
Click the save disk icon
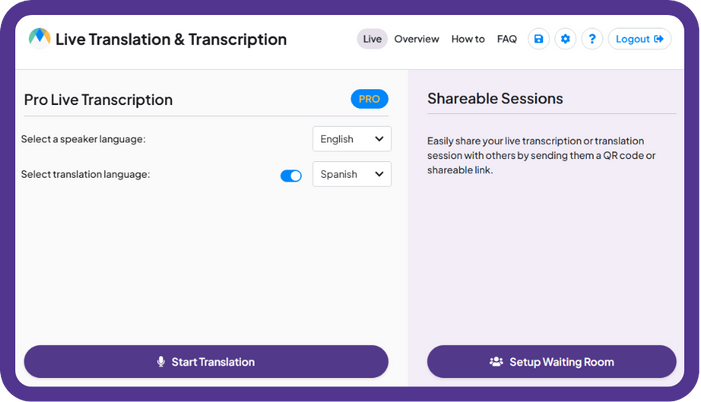[538, 39]
